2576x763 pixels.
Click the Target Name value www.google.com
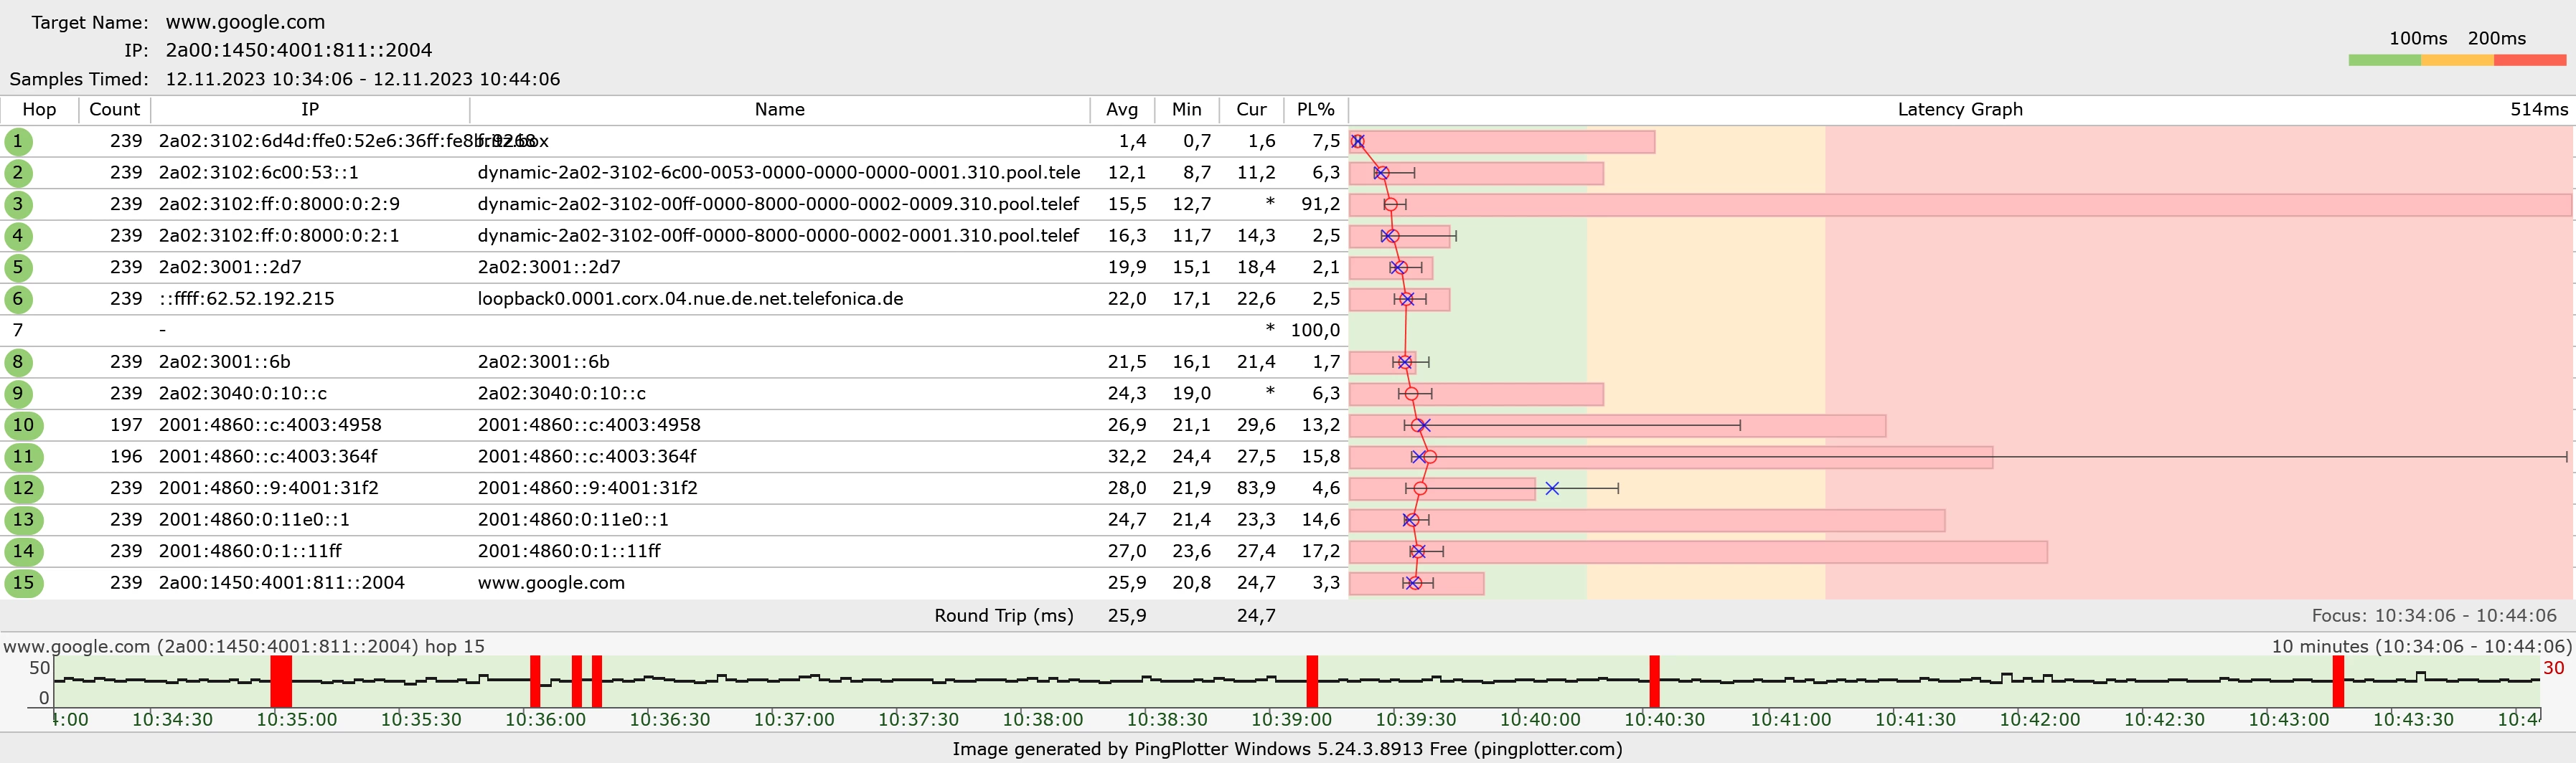coord(245,22)
